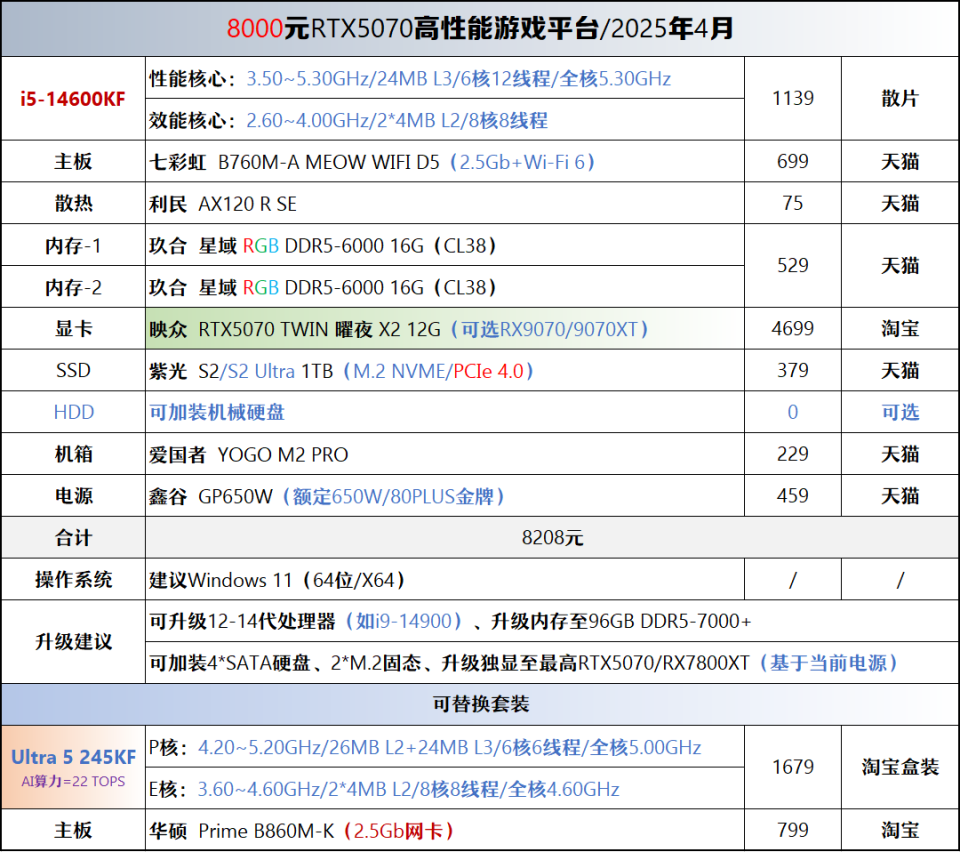
Task: Select 映众 RTX5070 TWIN 曜夜 X2 12G cell
Action: tap(445, 329)
